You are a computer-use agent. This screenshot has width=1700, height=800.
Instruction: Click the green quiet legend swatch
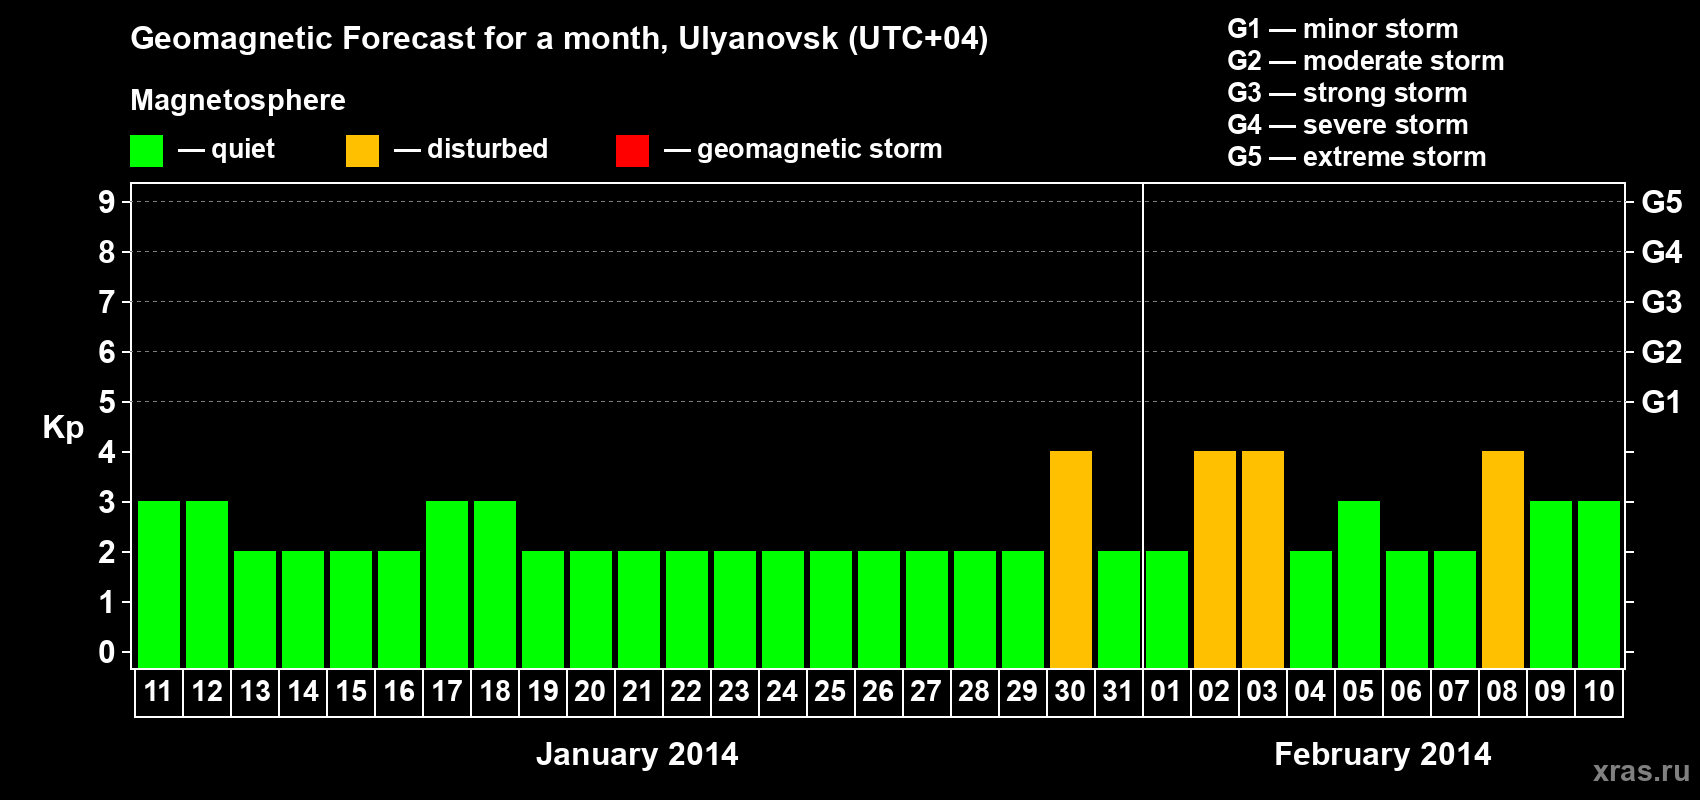146,151
